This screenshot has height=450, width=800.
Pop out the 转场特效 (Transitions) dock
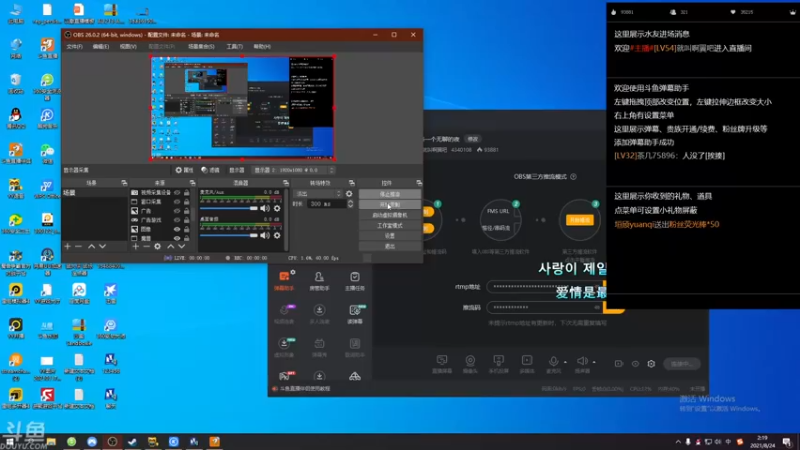(x=352, y=183)
